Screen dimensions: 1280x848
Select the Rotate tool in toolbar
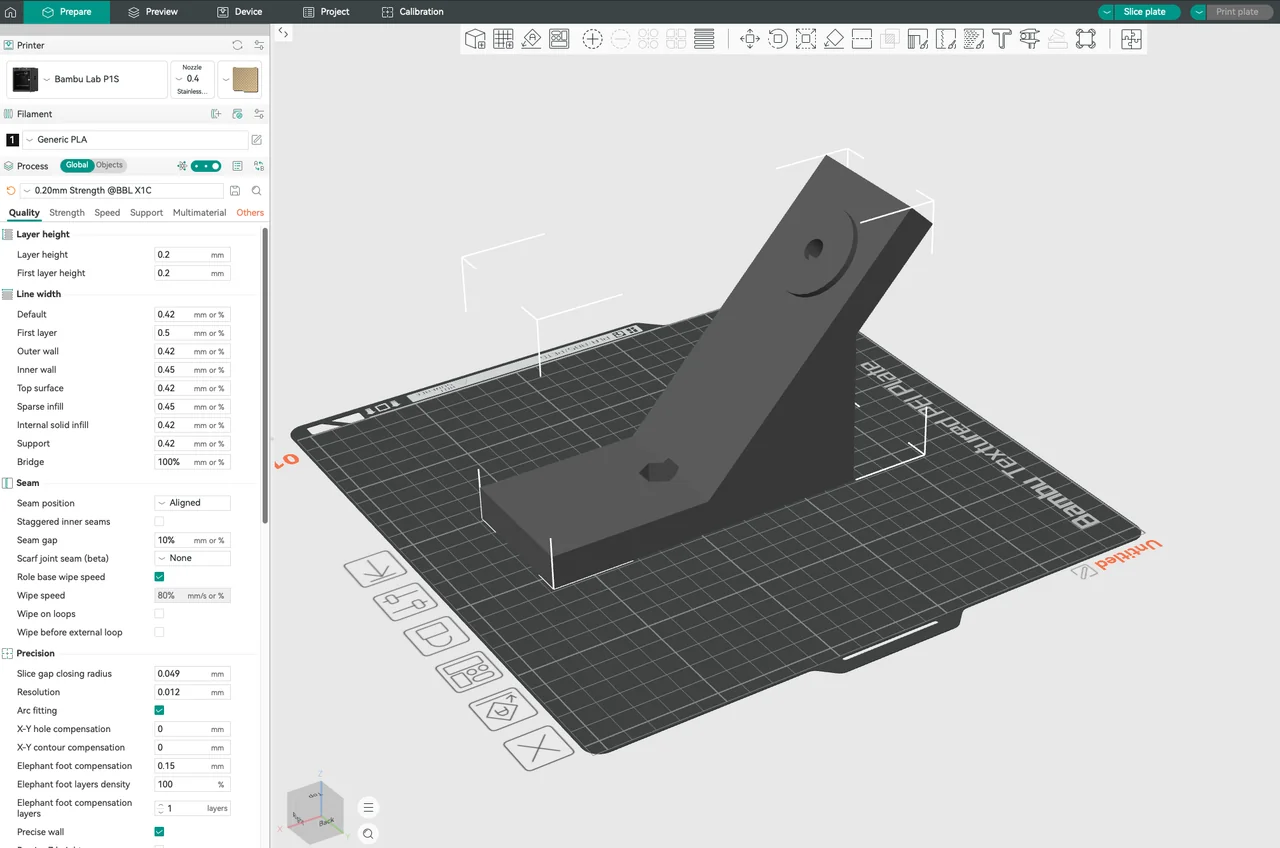tap(777, 39)
